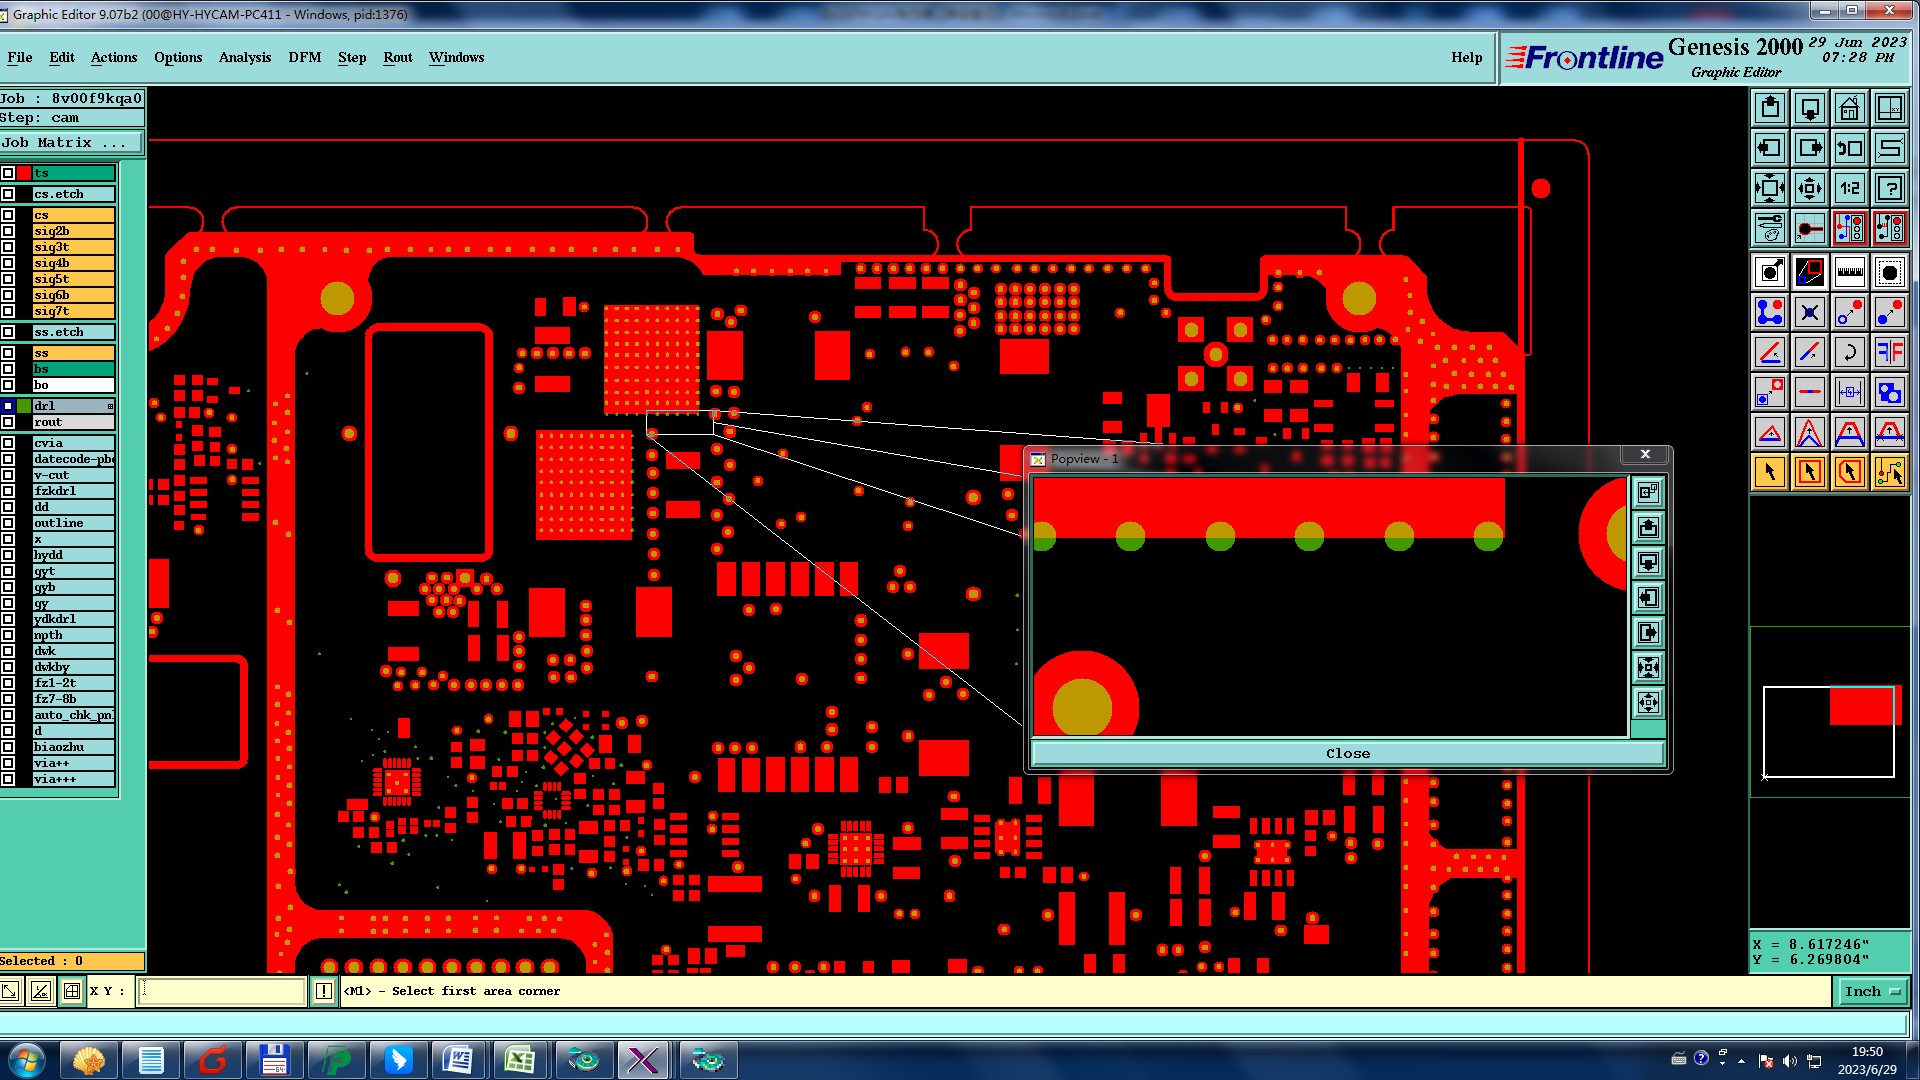Open the wrench and palette settings icon
The height and width of the screenshot is (1080, 1920).
[1769, 228]
